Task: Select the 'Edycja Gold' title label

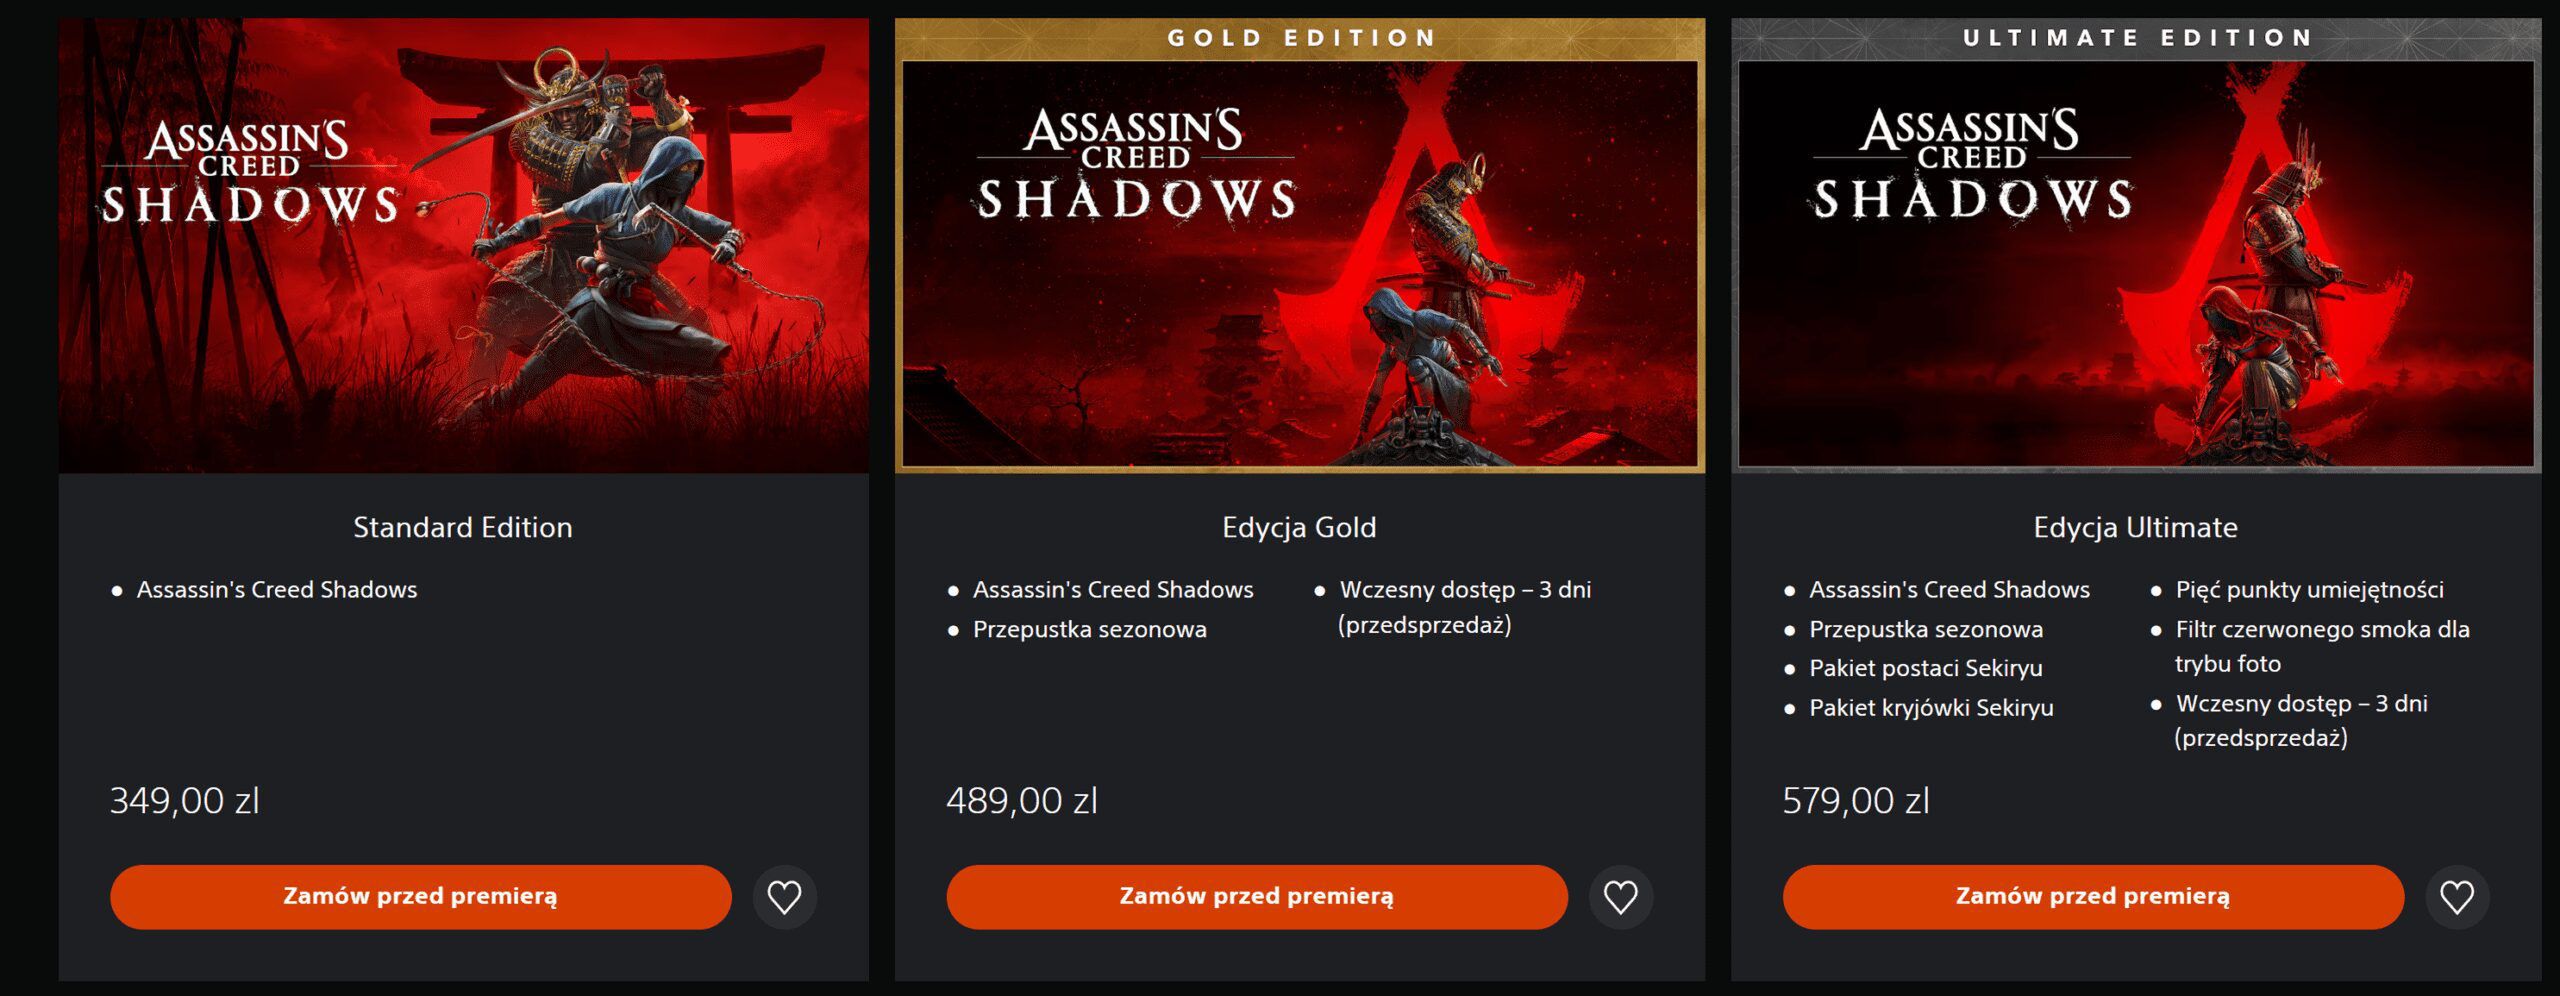Action: click(1299, 527)
